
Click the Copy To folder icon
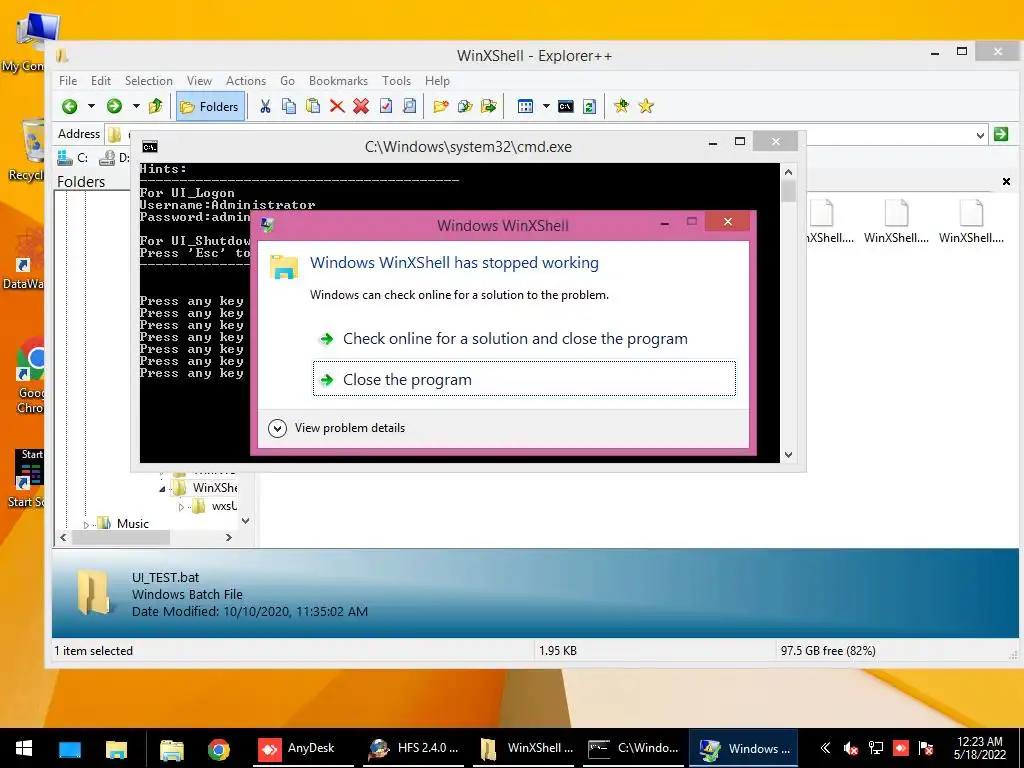(465, 106)
